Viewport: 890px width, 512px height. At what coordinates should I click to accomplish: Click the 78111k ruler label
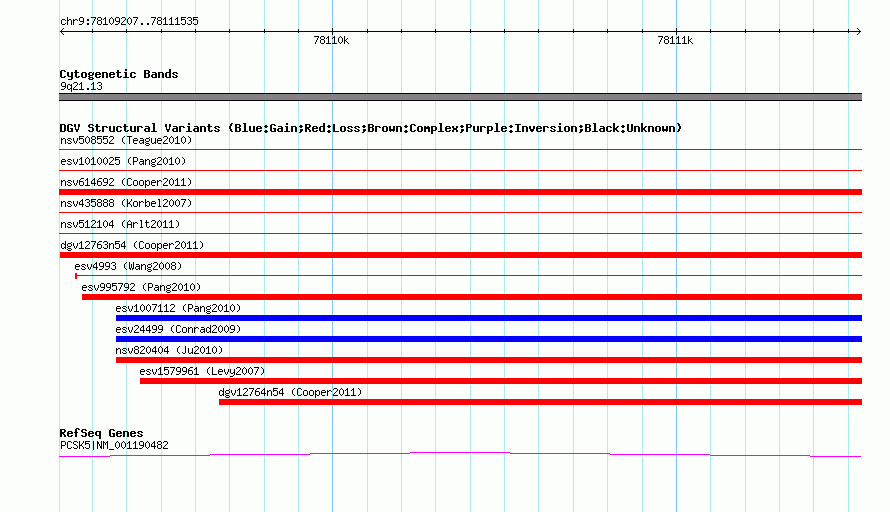[675, 40]
